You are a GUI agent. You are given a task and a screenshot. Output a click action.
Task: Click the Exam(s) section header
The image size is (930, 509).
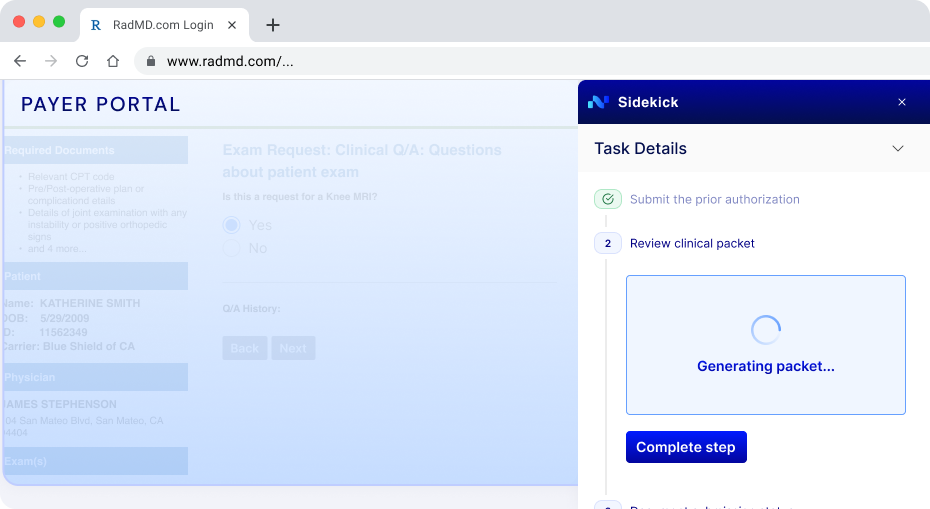(x=95, y=461)
